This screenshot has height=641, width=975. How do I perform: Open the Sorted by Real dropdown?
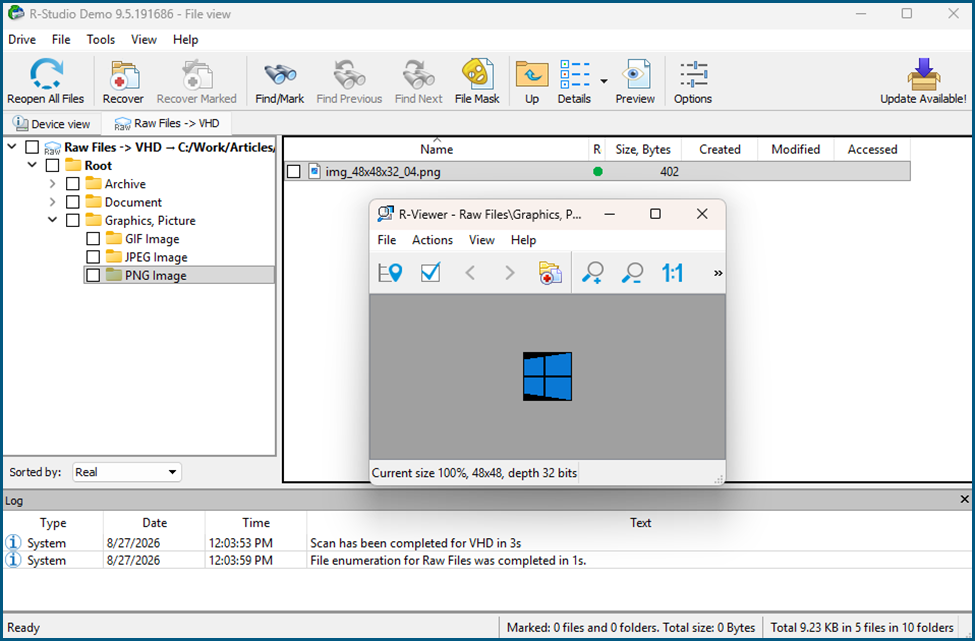(x=127, y=472)
